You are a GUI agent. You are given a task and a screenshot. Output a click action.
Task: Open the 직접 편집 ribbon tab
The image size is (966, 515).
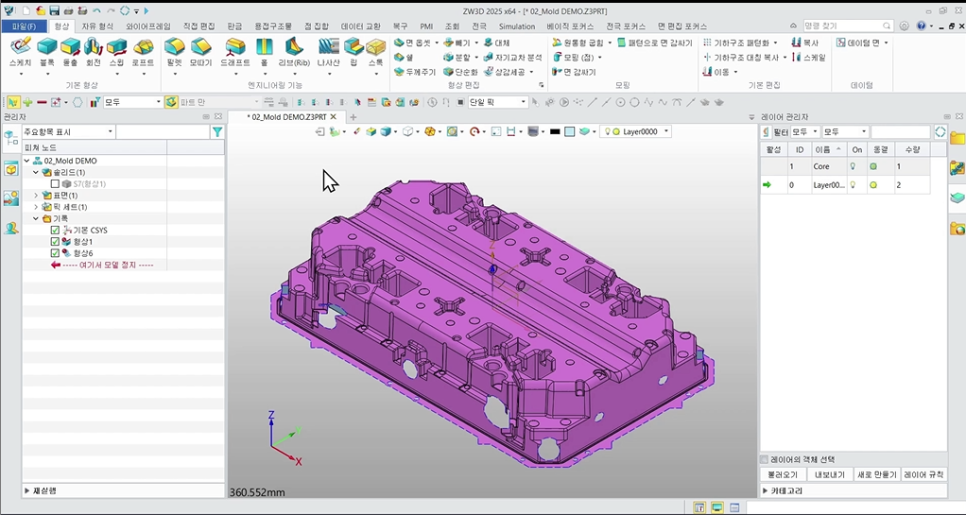199,26
